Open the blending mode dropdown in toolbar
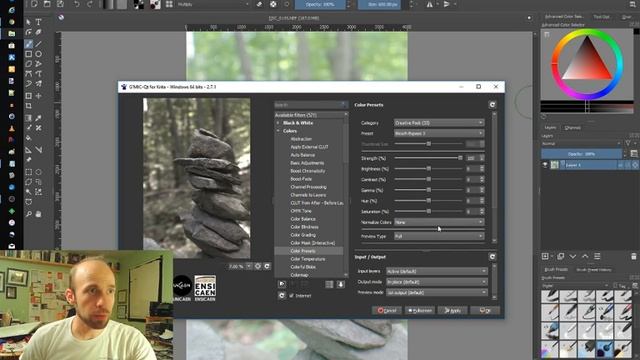The height and width of the screenshot is (360, 640). coord(212,4)
